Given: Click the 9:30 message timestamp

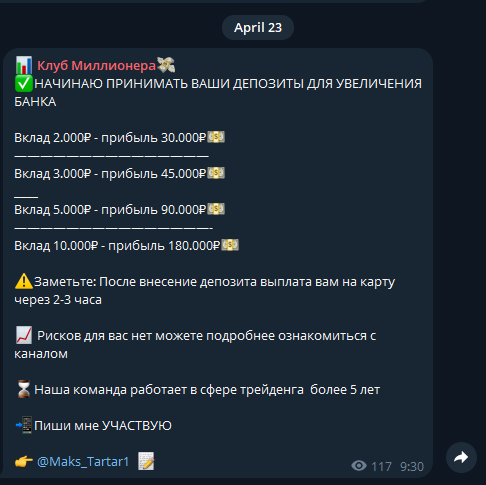Looking at the screenshot, I should click(x=412, y=467).
